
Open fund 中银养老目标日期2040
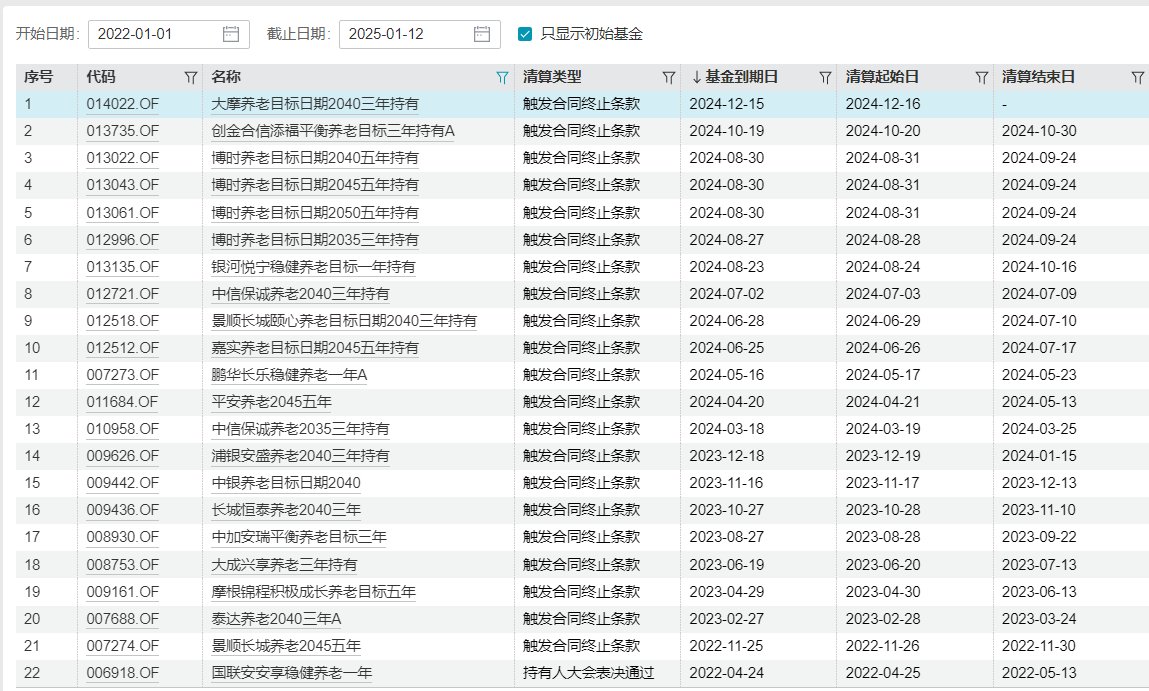[286, 484]
